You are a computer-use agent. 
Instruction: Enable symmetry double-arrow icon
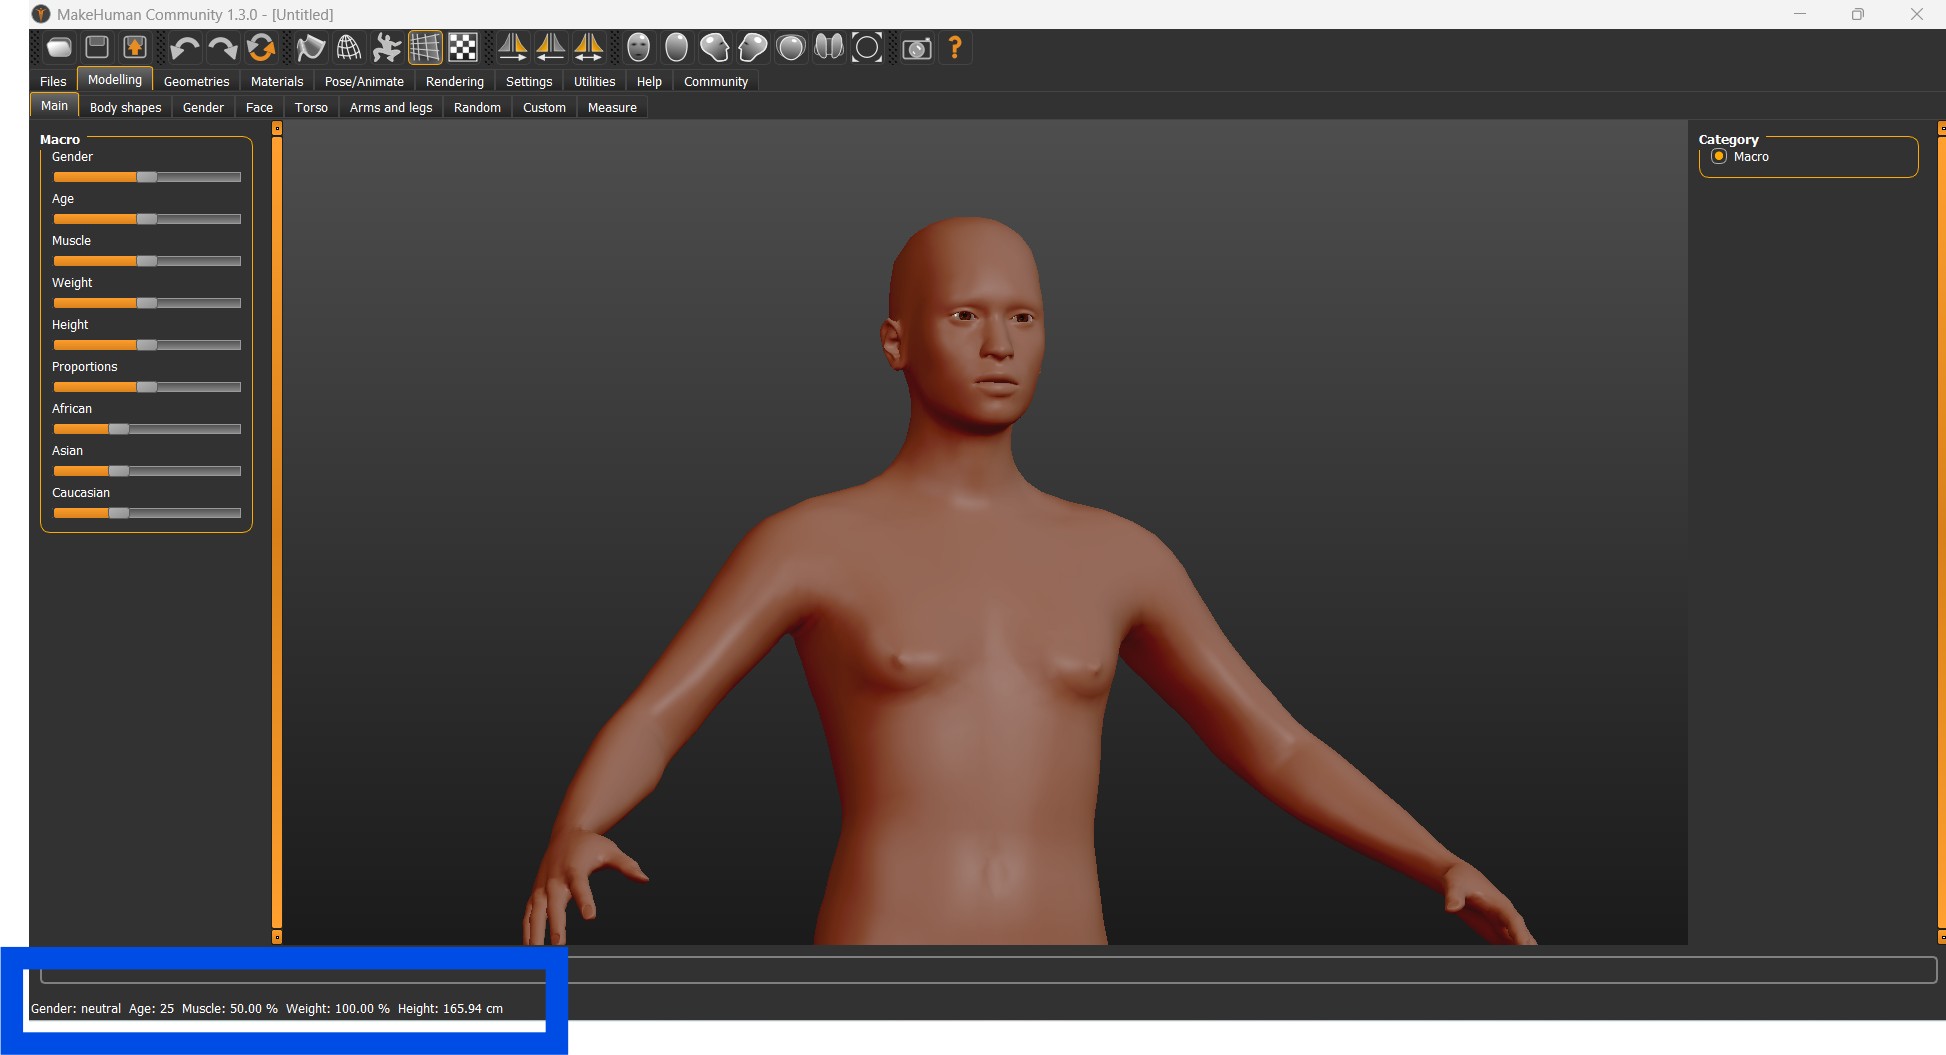coord(588,47)
